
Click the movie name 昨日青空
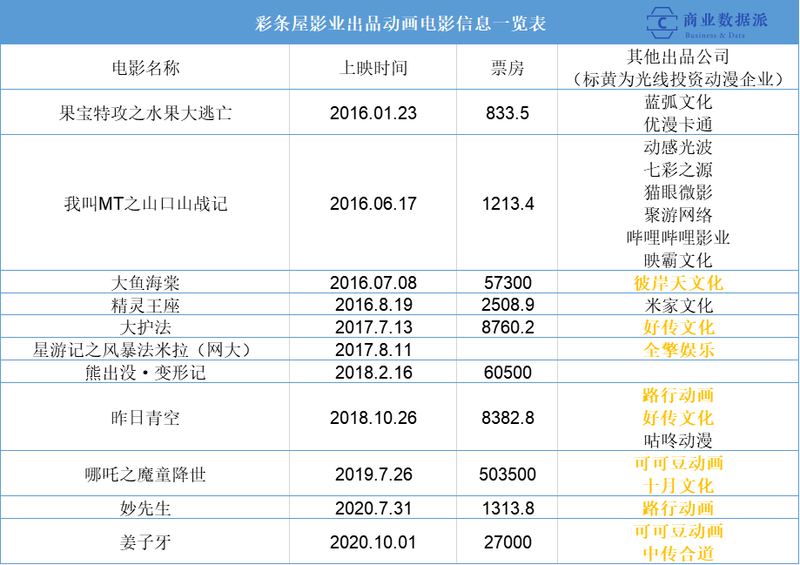145,418
